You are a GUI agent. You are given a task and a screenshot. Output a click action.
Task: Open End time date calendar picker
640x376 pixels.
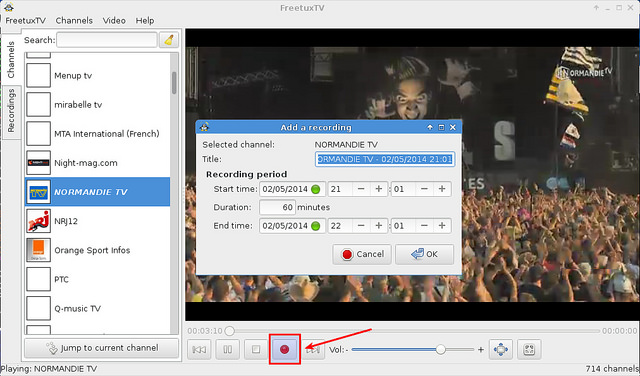coord(316,226)
